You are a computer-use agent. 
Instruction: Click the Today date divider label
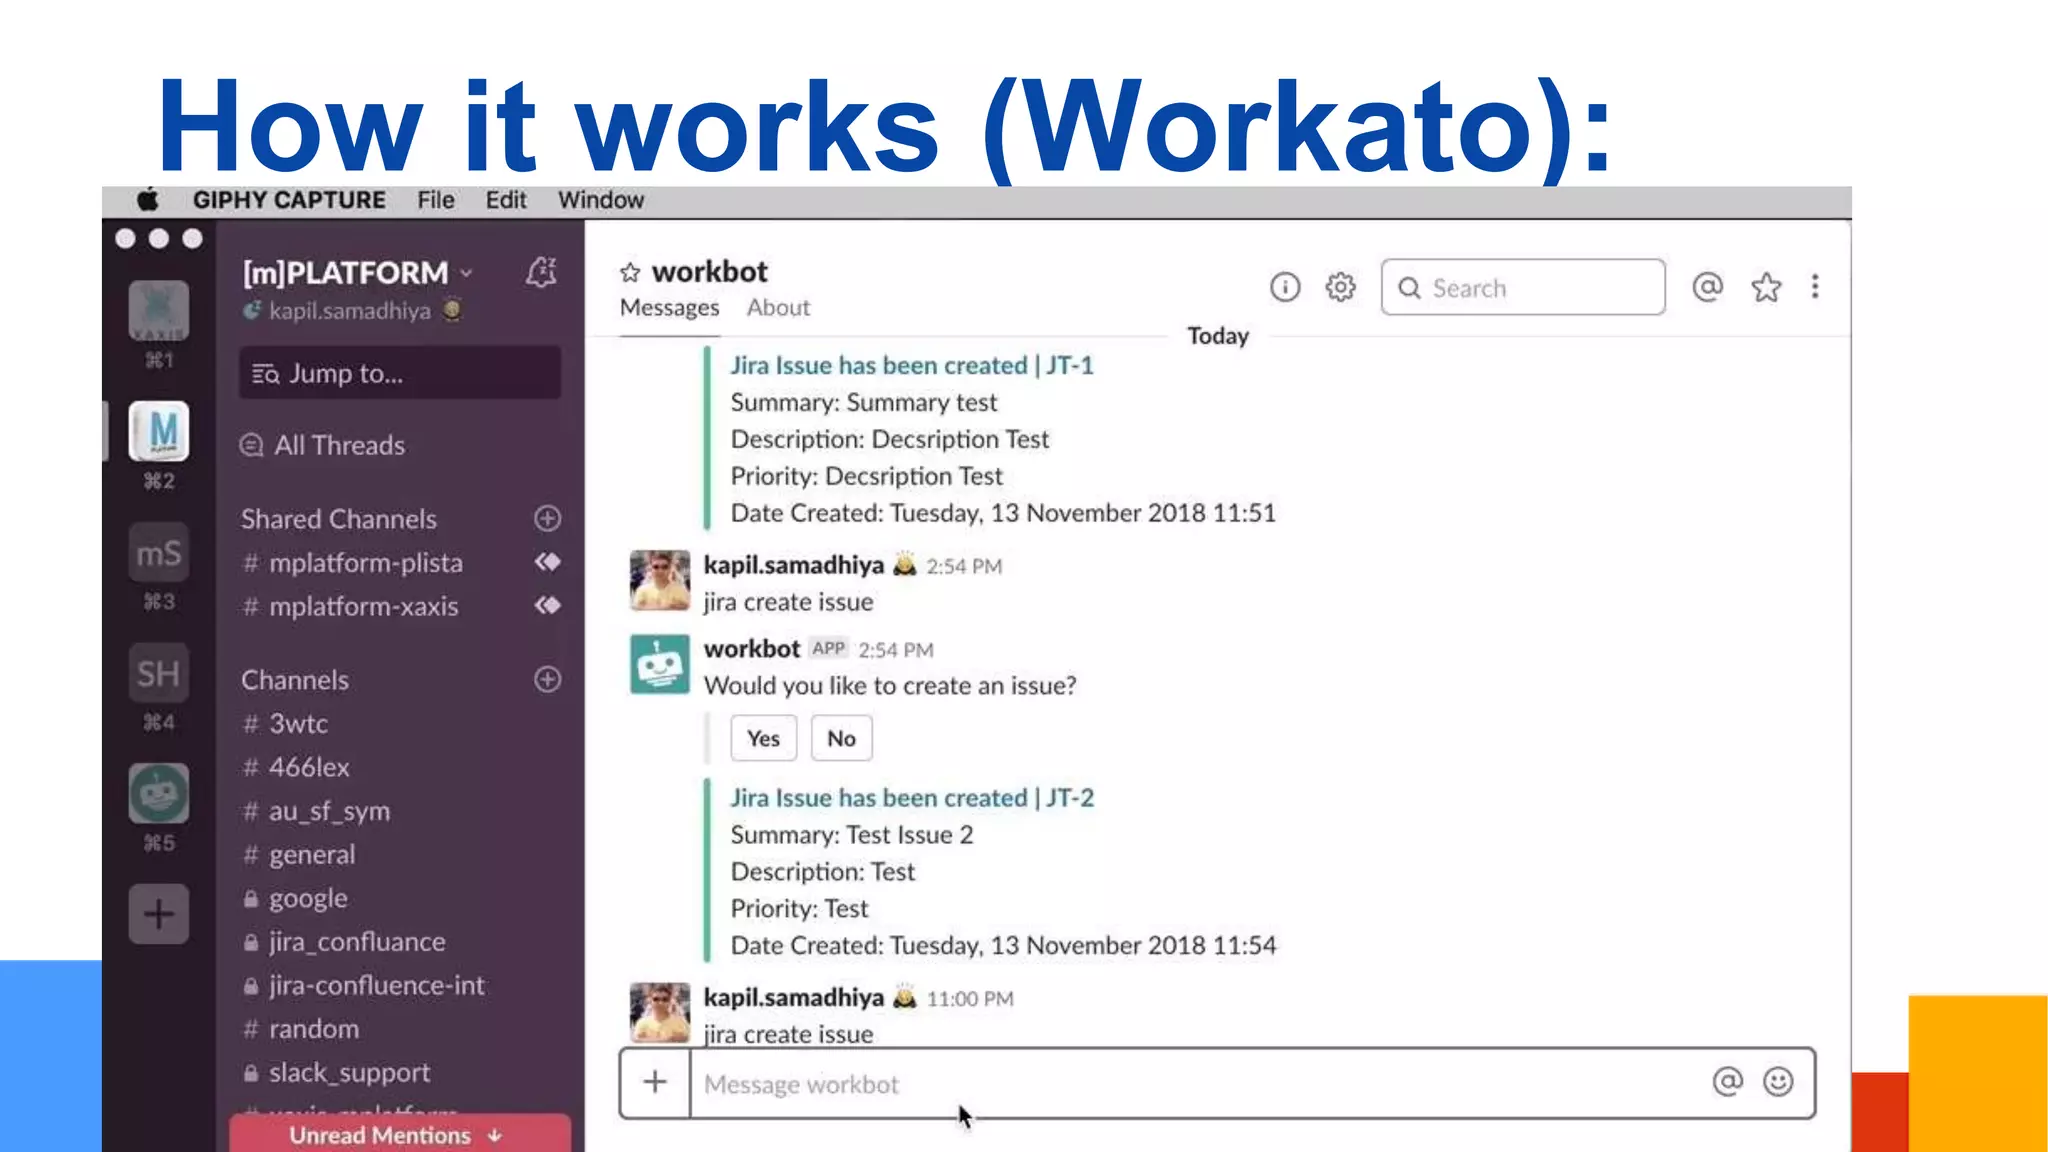pyautogui.click(x=1218, y=336)
